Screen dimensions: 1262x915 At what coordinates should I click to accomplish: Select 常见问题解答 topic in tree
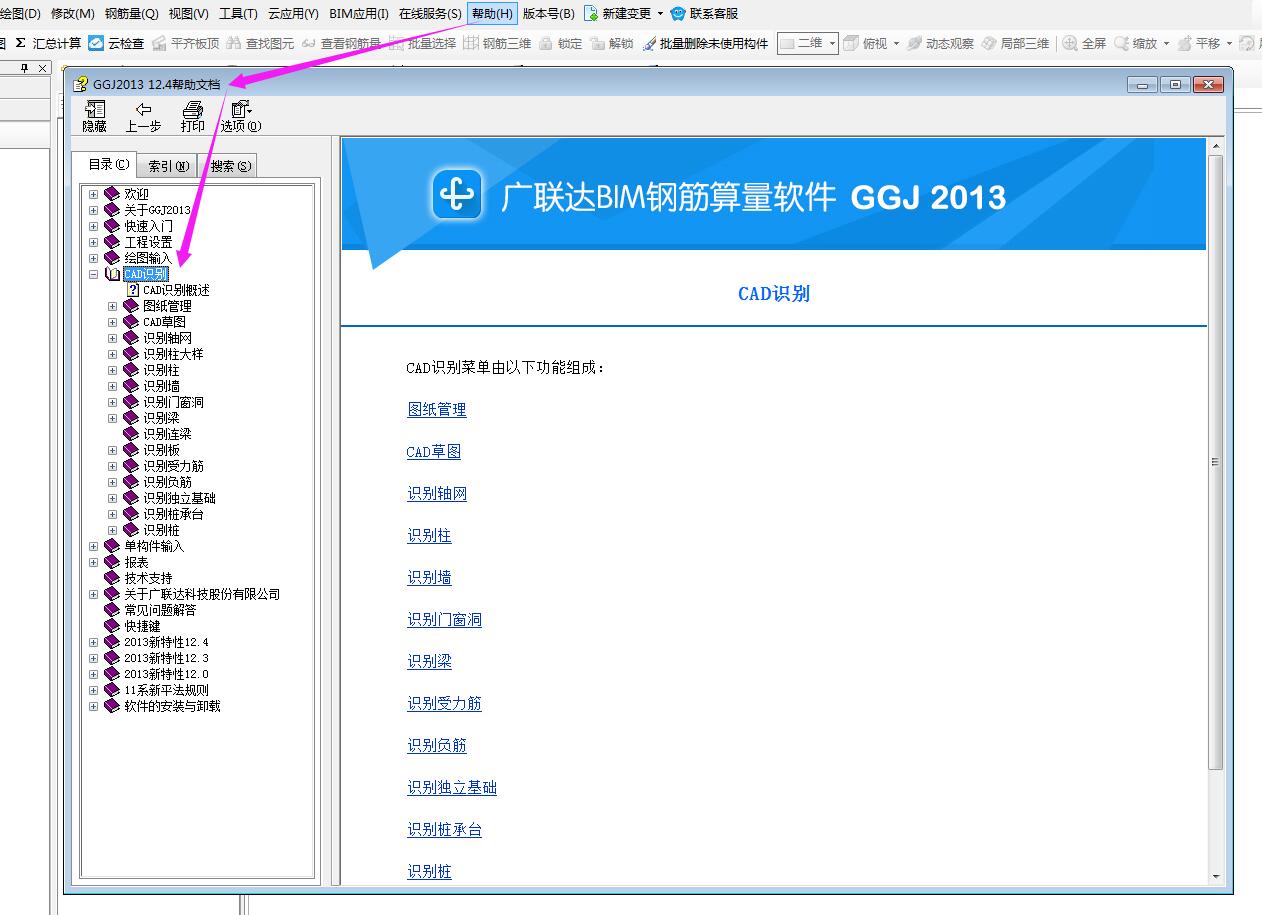160,610
